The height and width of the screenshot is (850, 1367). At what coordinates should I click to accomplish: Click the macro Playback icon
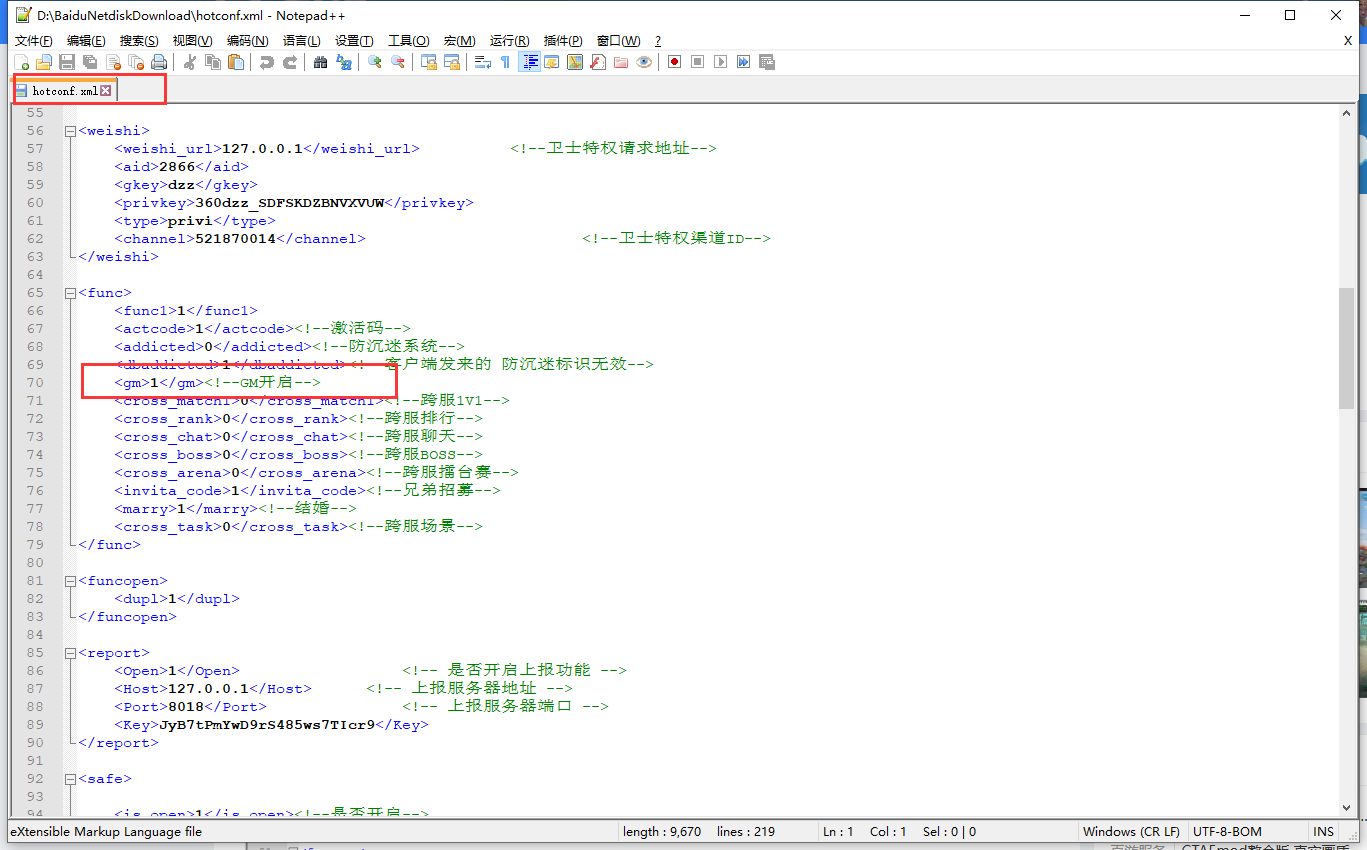tap(720, 62)
